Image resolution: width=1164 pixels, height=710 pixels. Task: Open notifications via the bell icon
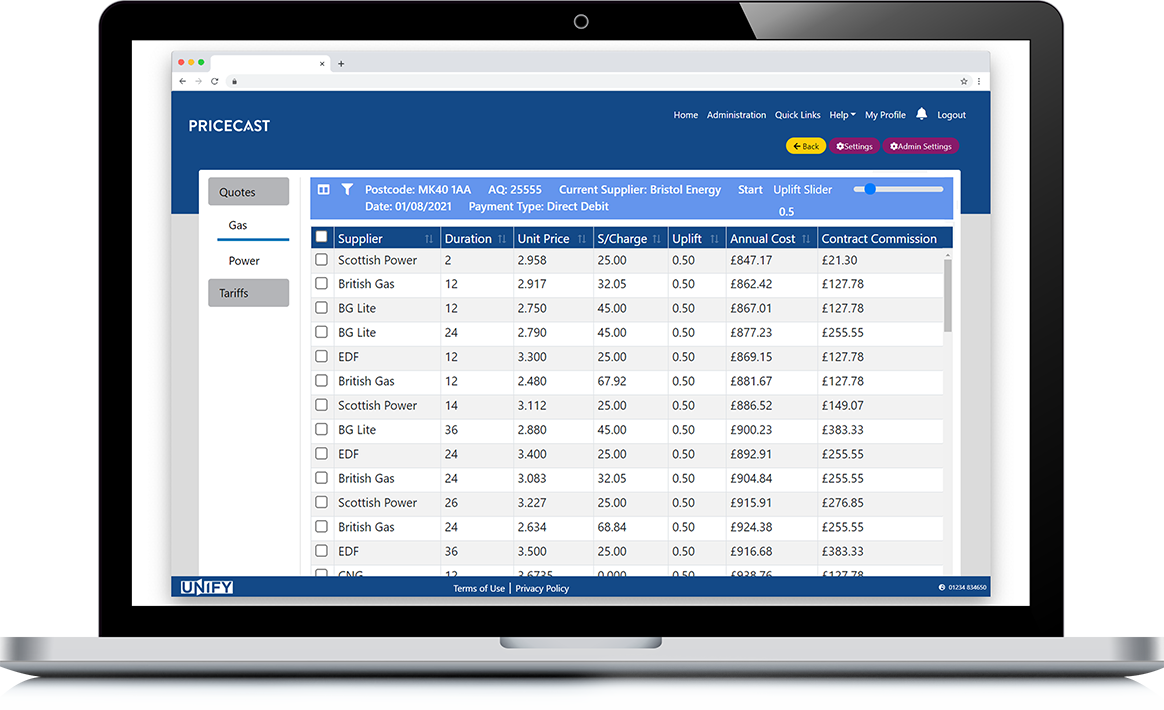tap(921, 114)
